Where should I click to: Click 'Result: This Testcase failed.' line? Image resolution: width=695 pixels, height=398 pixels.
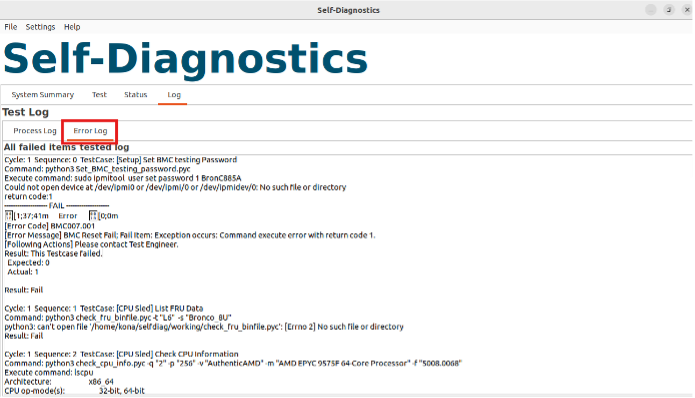(x=53, y=254)
